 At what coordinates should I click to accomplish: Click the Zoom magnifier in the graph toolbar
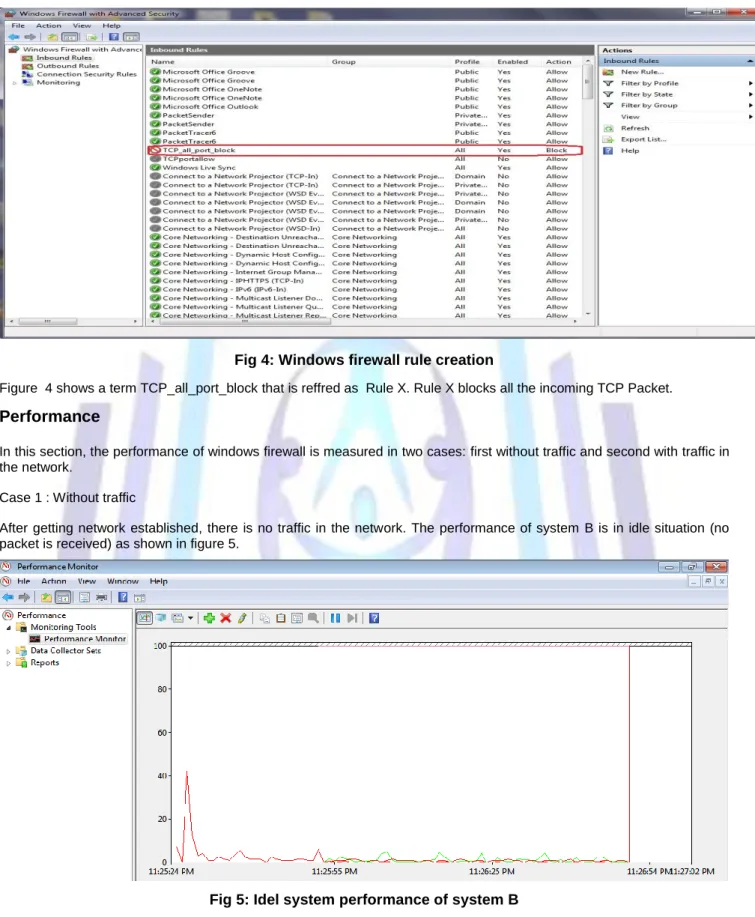(x=313, y=618)
